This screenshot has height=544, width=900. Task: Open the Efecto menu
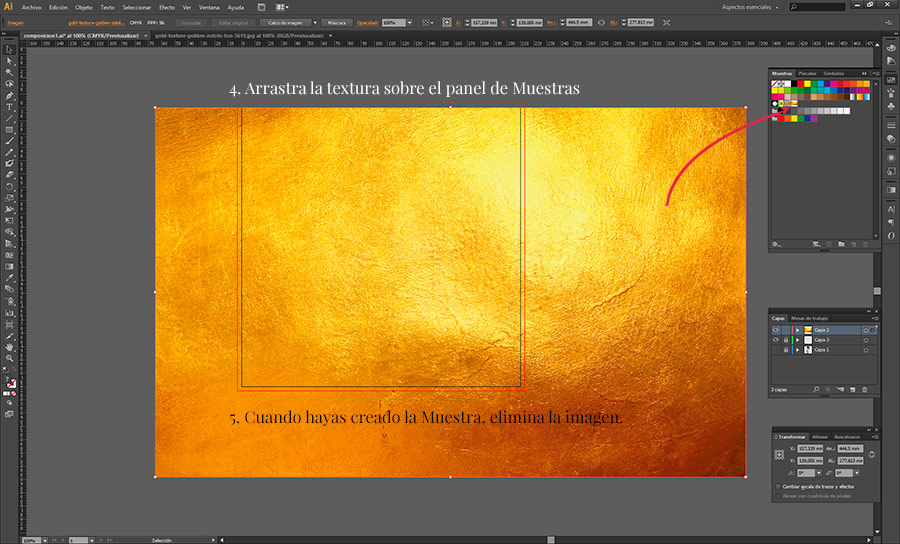(167, 7)
